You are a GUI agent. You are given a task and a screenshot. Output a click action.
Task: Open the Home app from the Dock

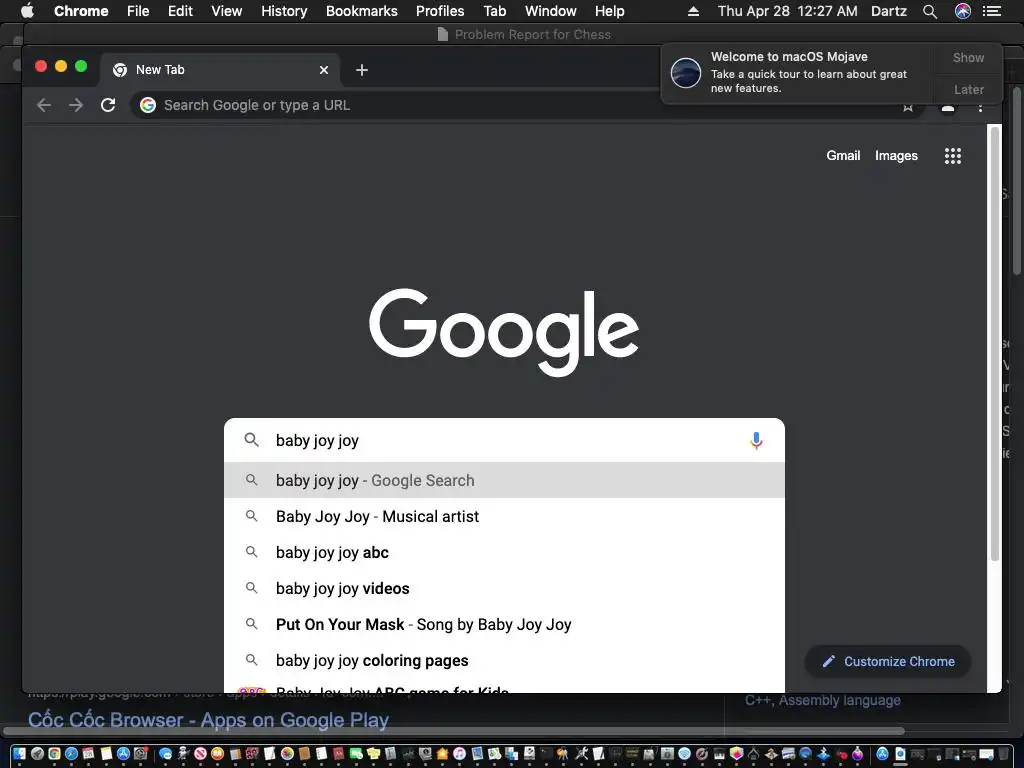coord(442,754)
